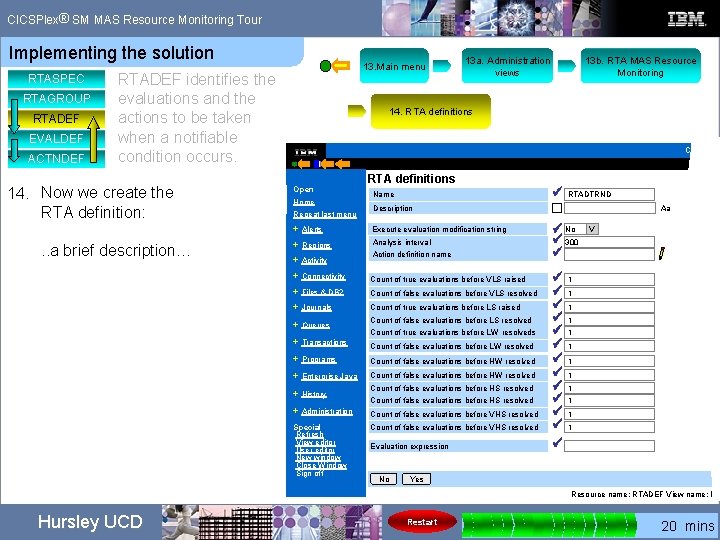Expand the Connectivity menu with its plus sign
The width and height of the screenshot is (720, 540).
click(x=296, y=276)
